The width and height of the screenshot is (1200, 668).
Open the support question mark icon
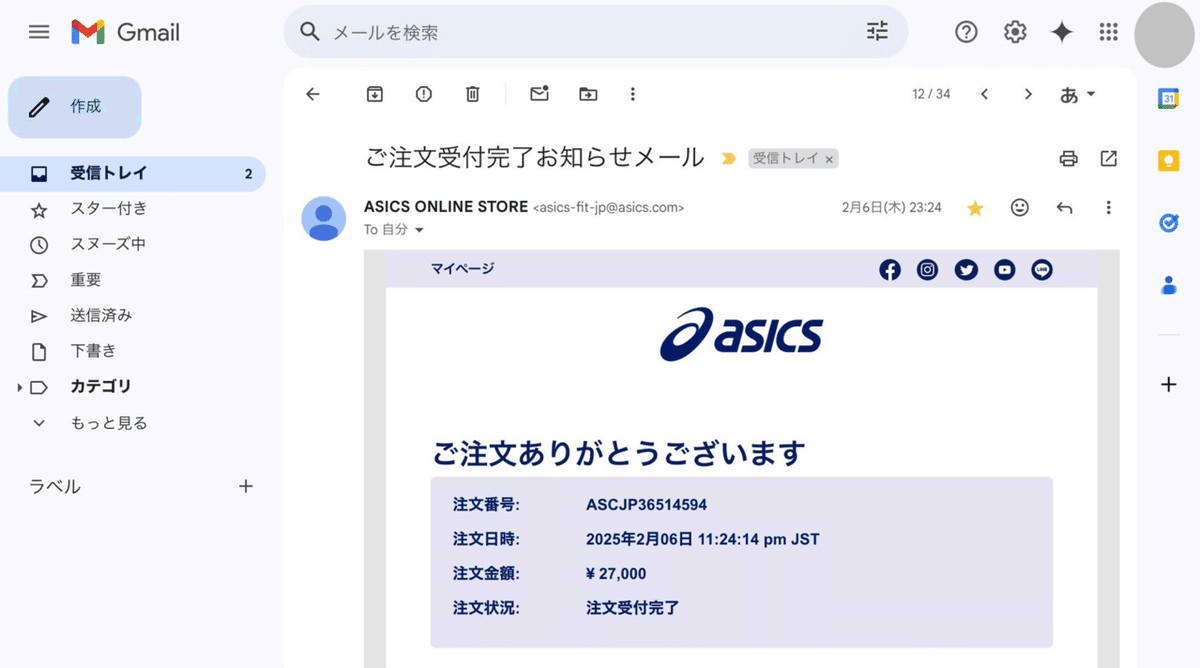click(966, 32)
